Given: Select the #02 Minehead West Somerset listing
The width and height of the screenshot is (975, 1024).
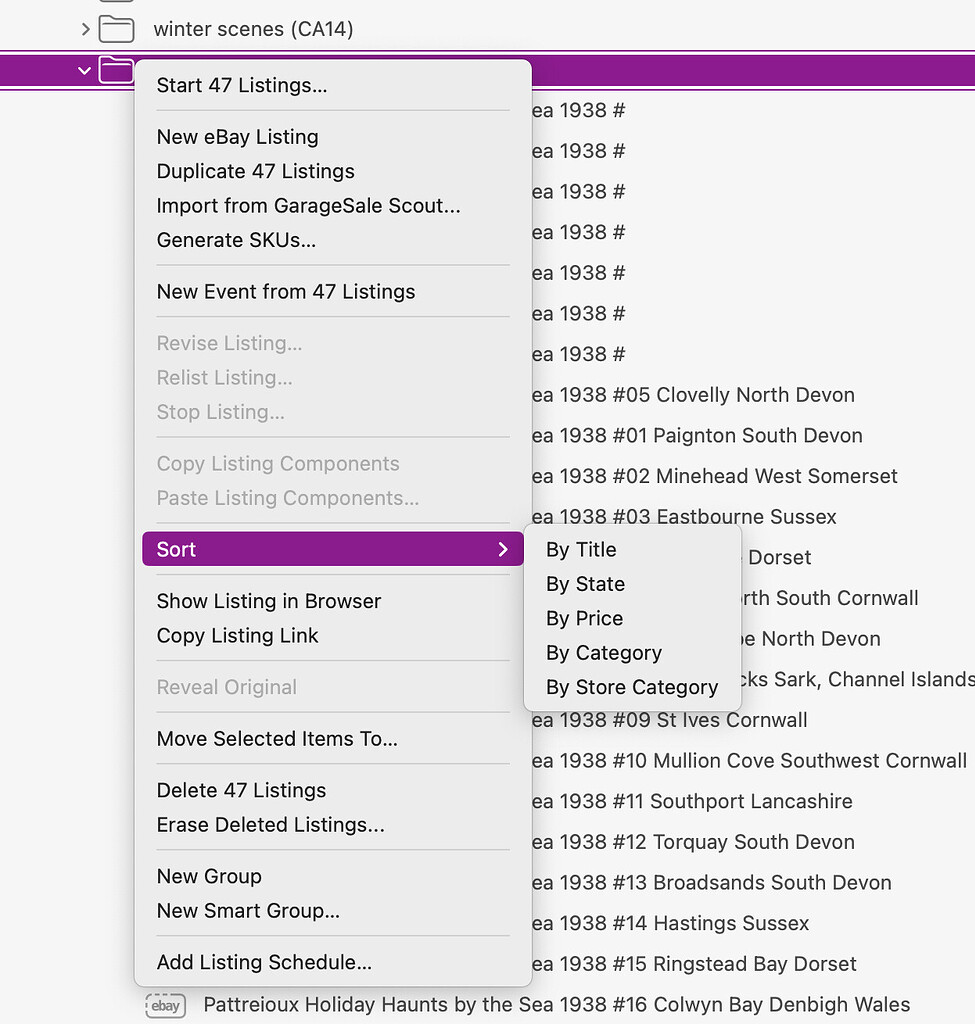Looking at the screenshot, I should pos(714,476).
